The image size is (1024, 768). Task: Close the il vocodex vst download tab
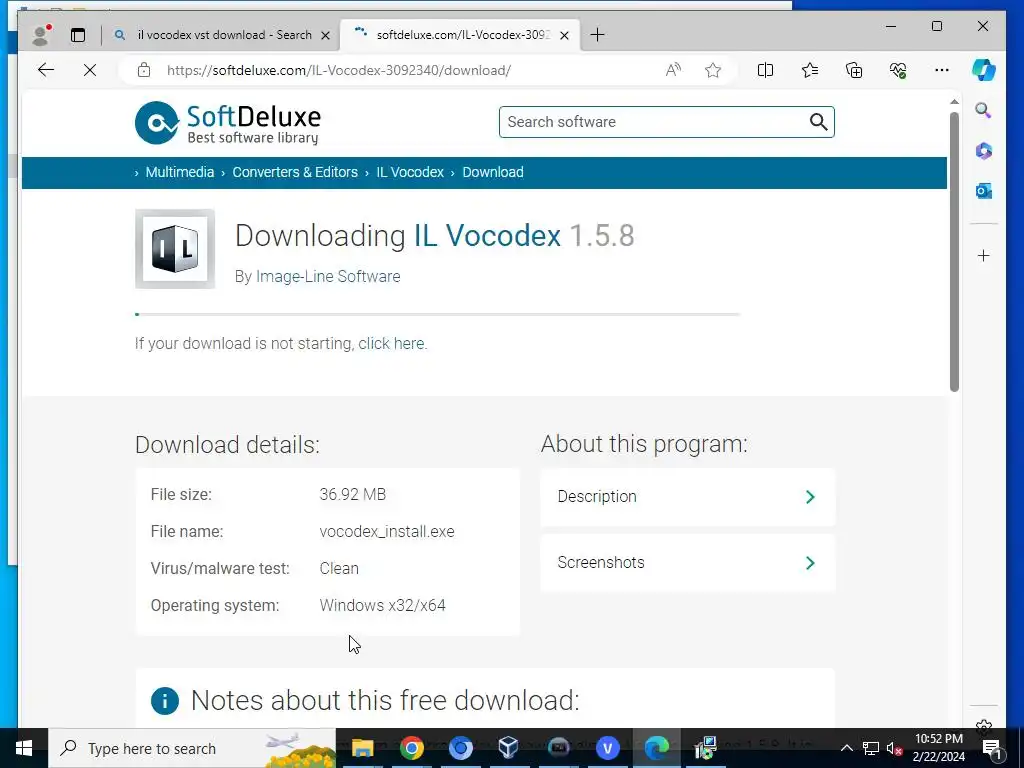325,35
